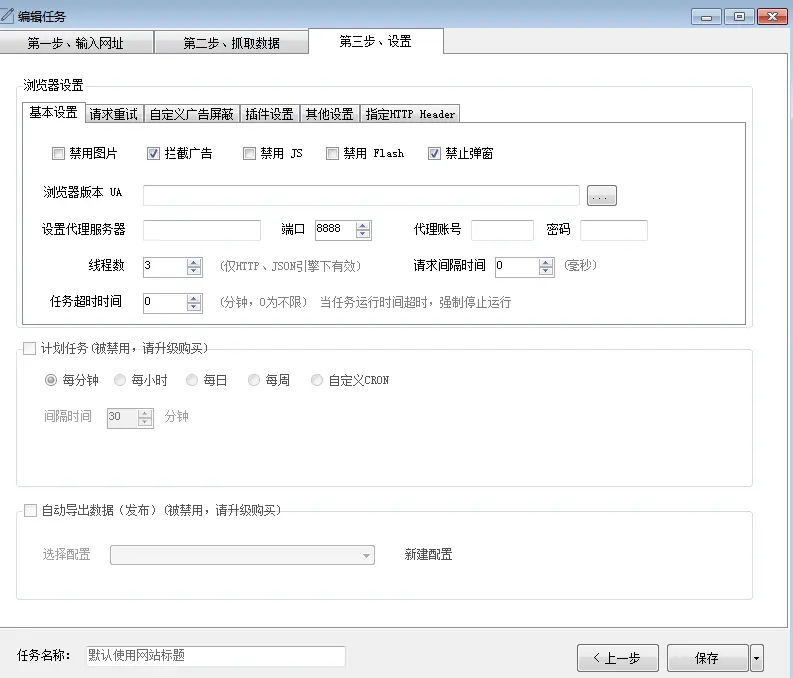
Task: Close the 编辑任务 window
Action: click(773, 17)
